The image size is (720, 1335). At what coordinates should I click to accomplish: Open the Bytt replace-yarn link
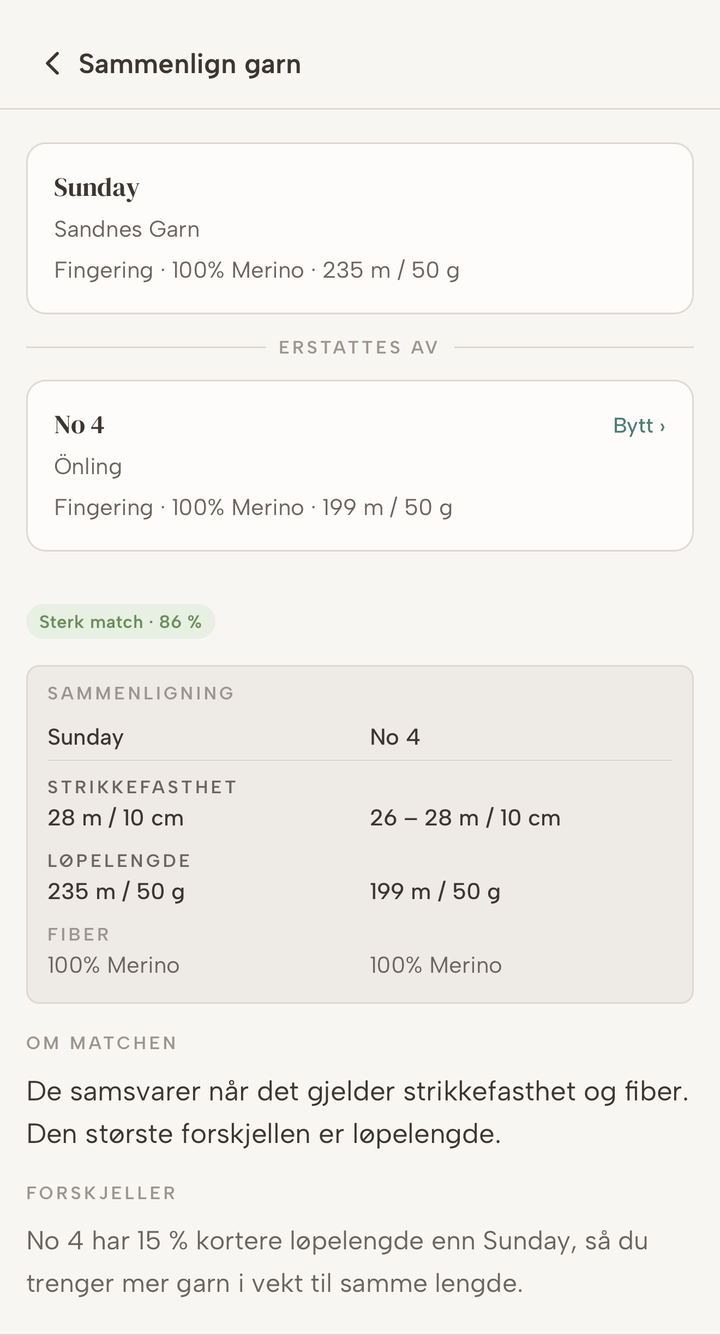pyautogui.click(x=639, y=426)
